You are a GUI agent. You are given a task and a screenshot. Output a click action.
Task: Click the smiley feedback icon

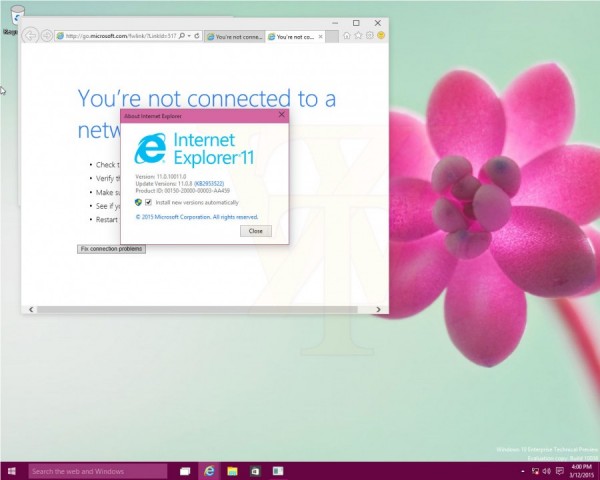pyautogui.click(x=381, y=35)
